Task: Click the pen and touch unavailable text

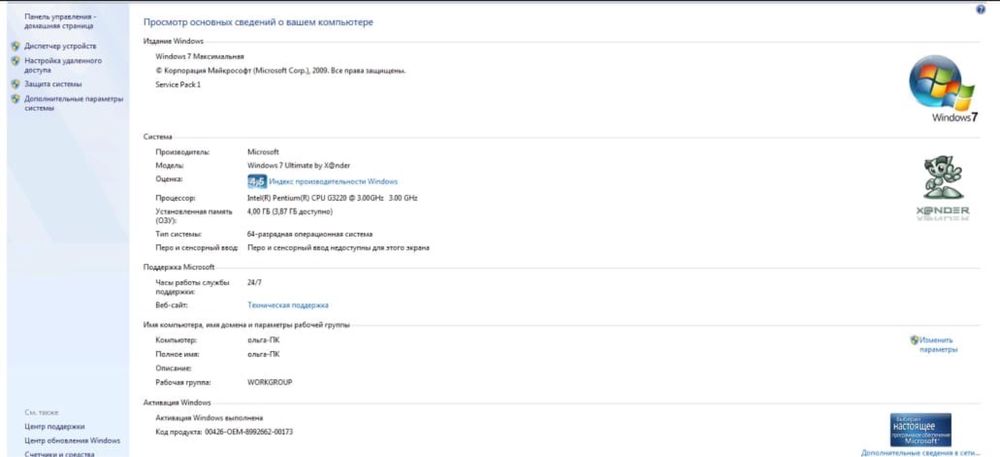Action: click(338, 247)
